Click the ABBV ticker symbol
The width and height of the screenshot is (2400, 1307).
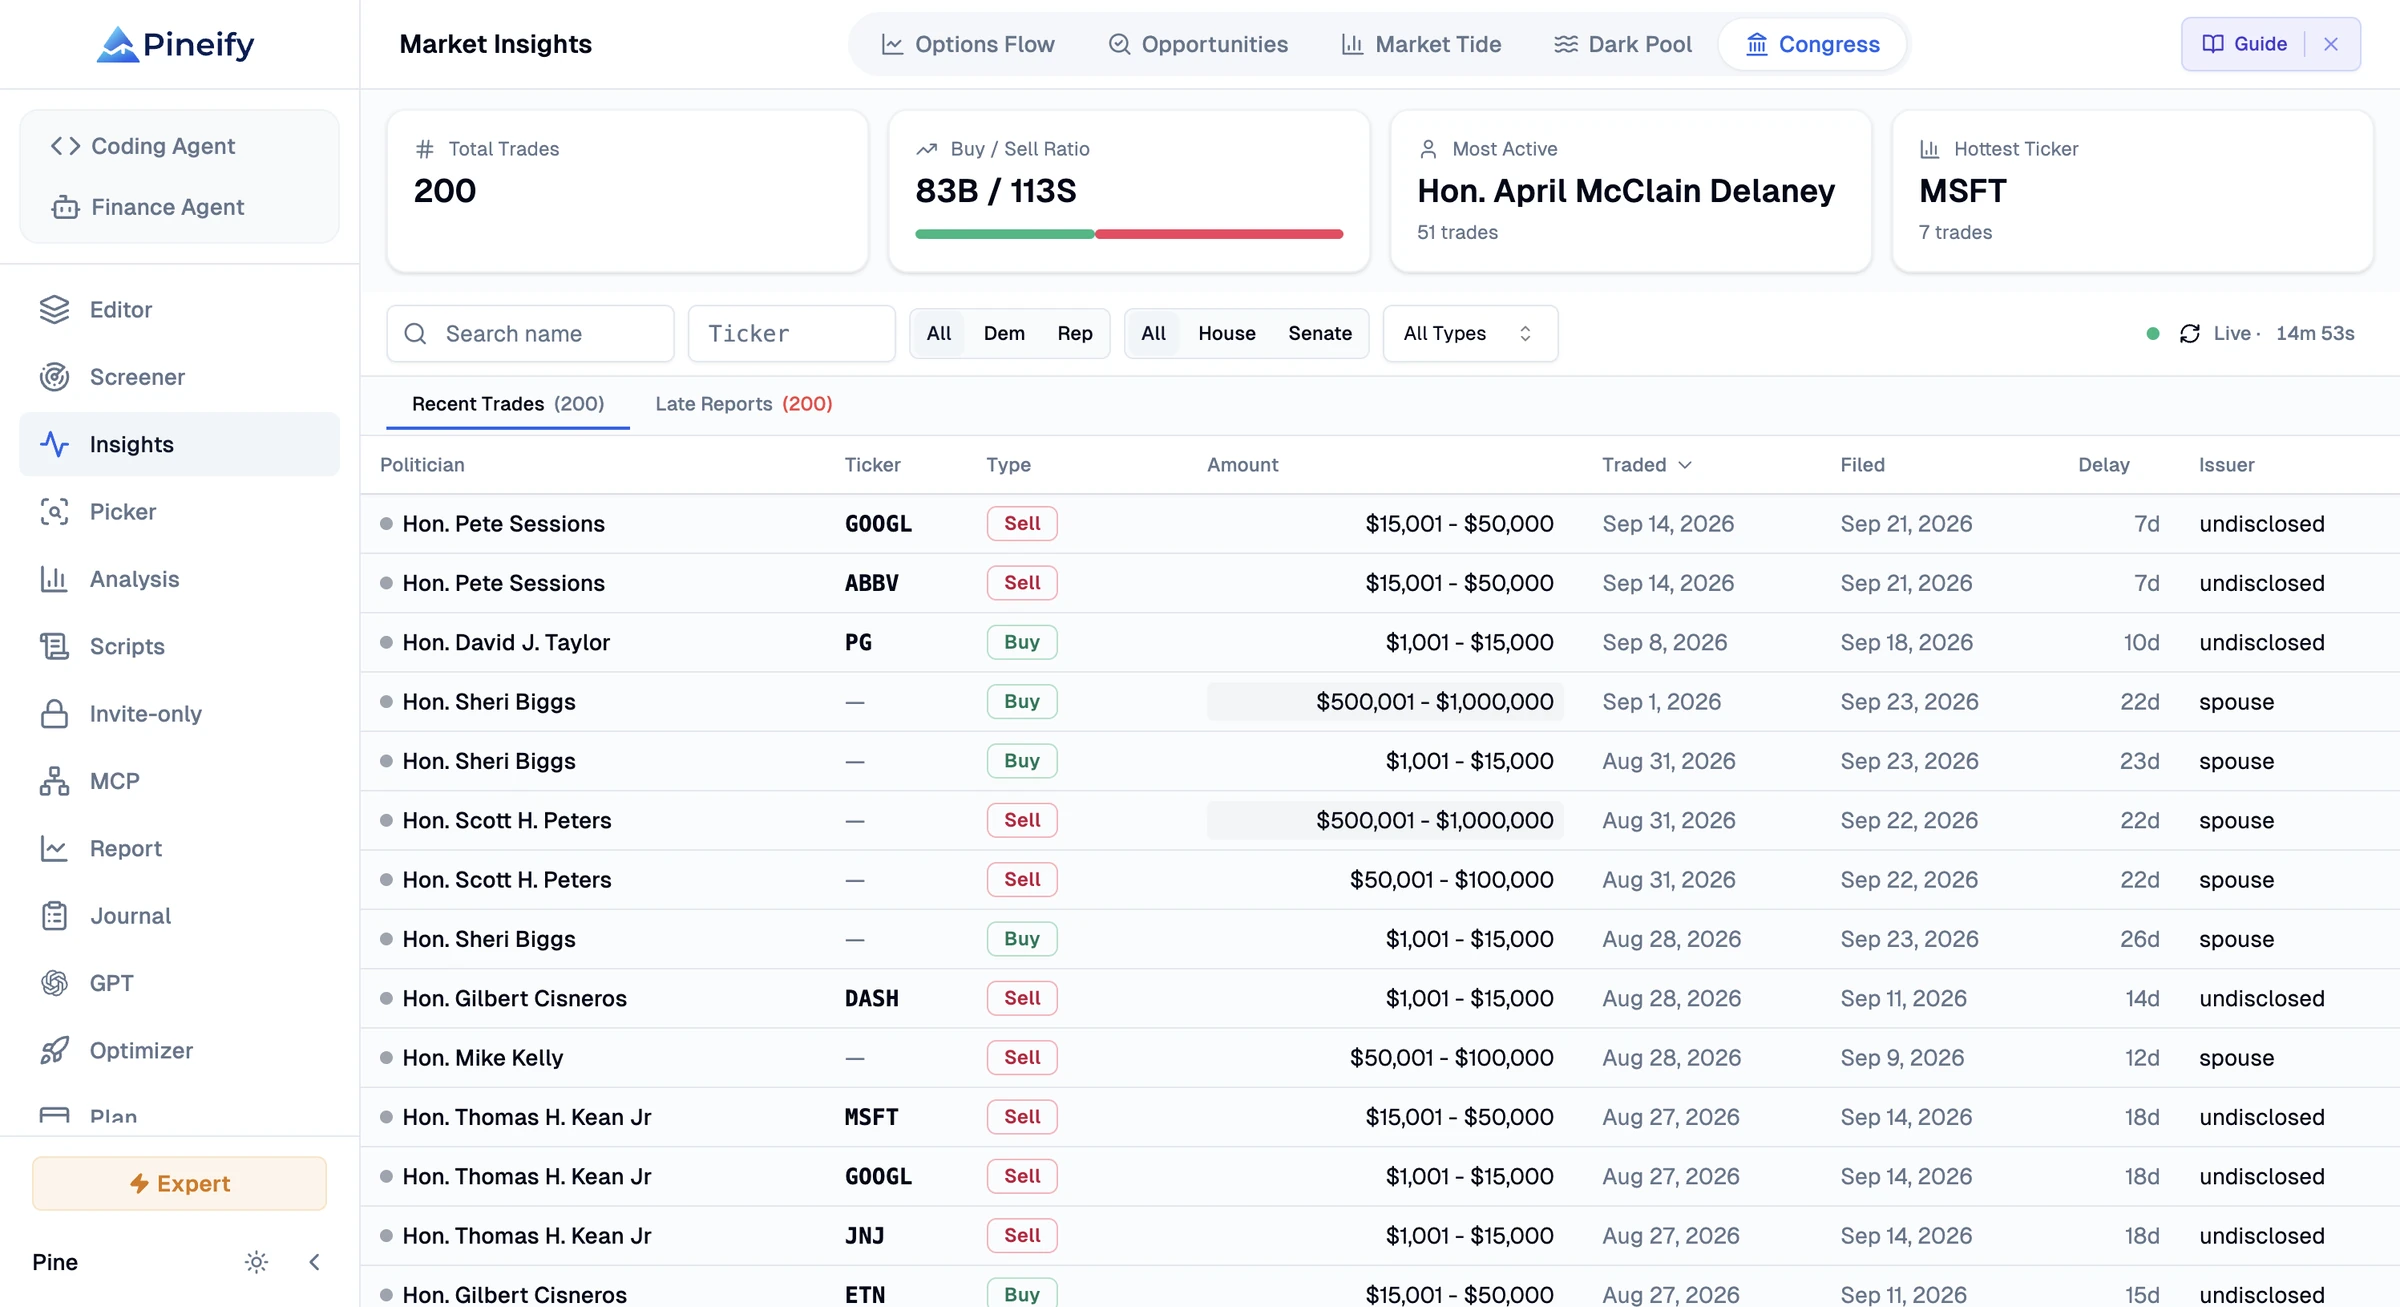[x=872, y=583]
